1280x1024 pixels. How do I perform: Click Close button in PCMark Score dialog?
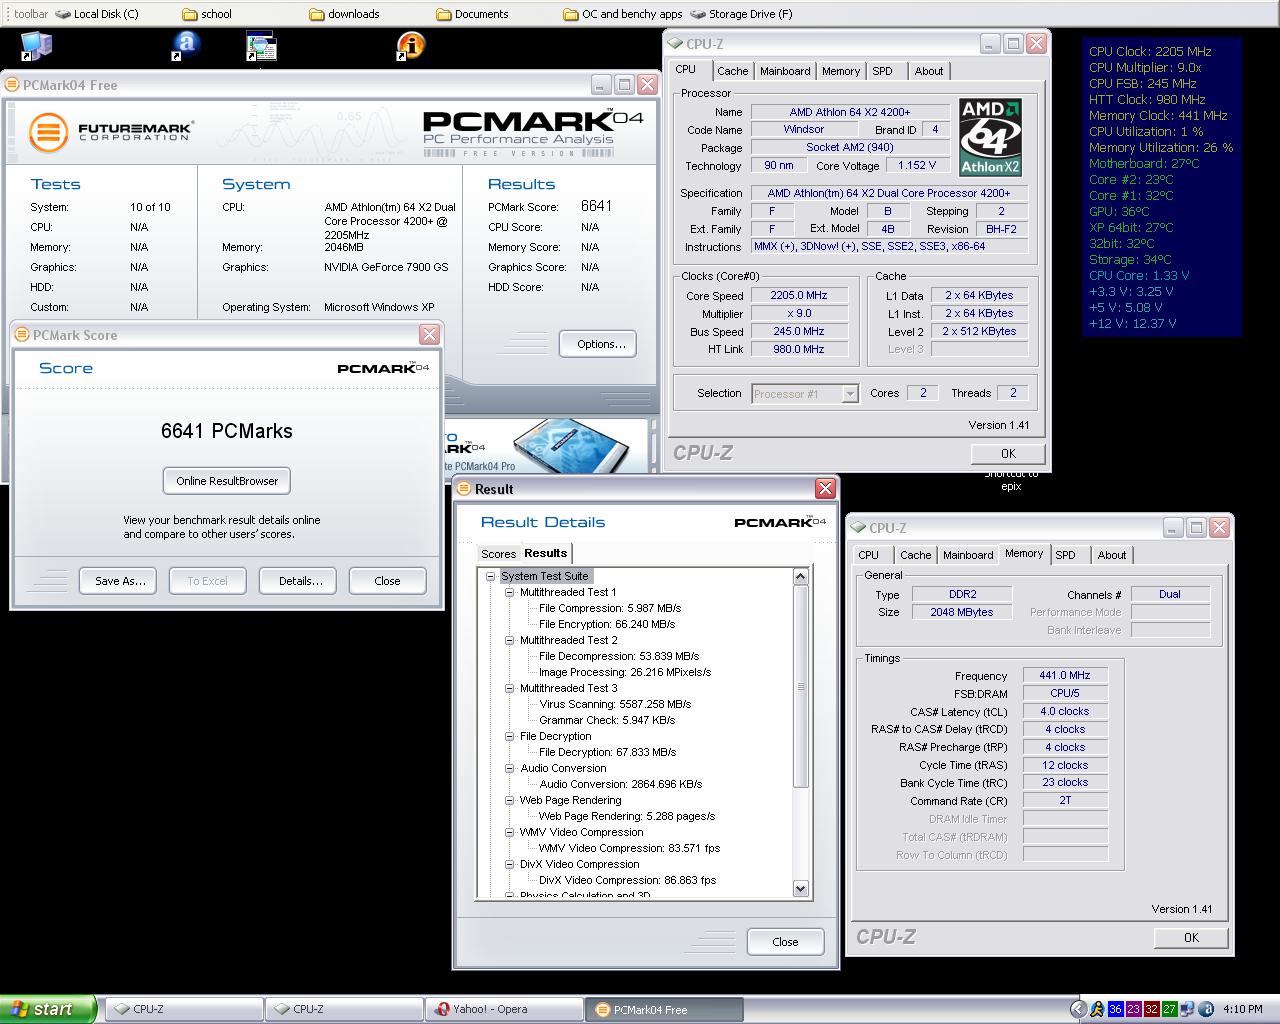click(x=387, y=581)
